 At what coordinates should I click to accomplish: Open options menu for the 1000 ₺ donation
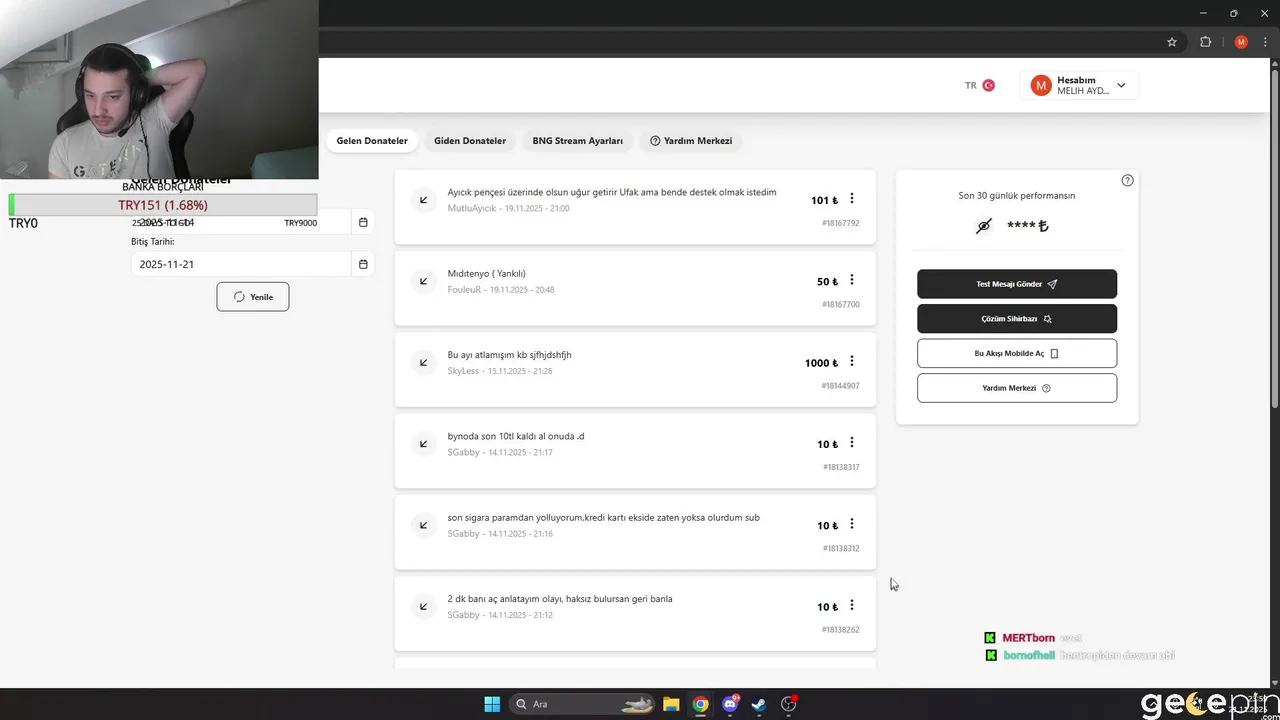(852, 361)
